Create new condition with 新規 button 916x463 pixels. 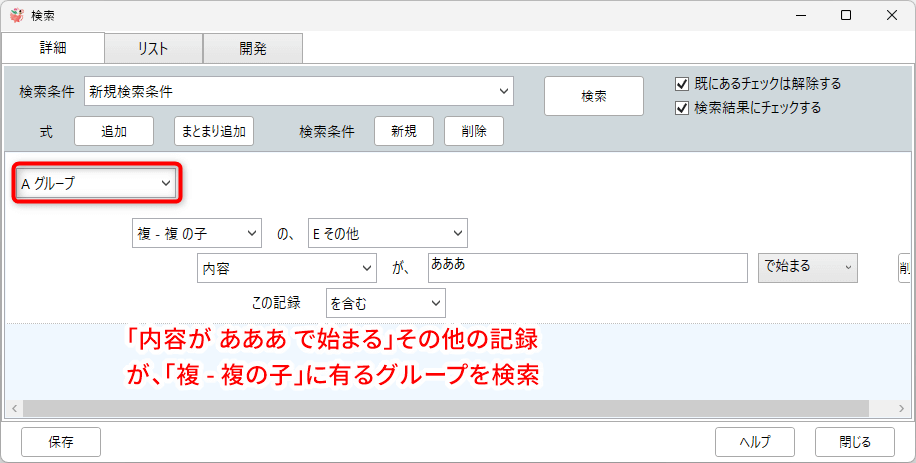click(403, 131)
